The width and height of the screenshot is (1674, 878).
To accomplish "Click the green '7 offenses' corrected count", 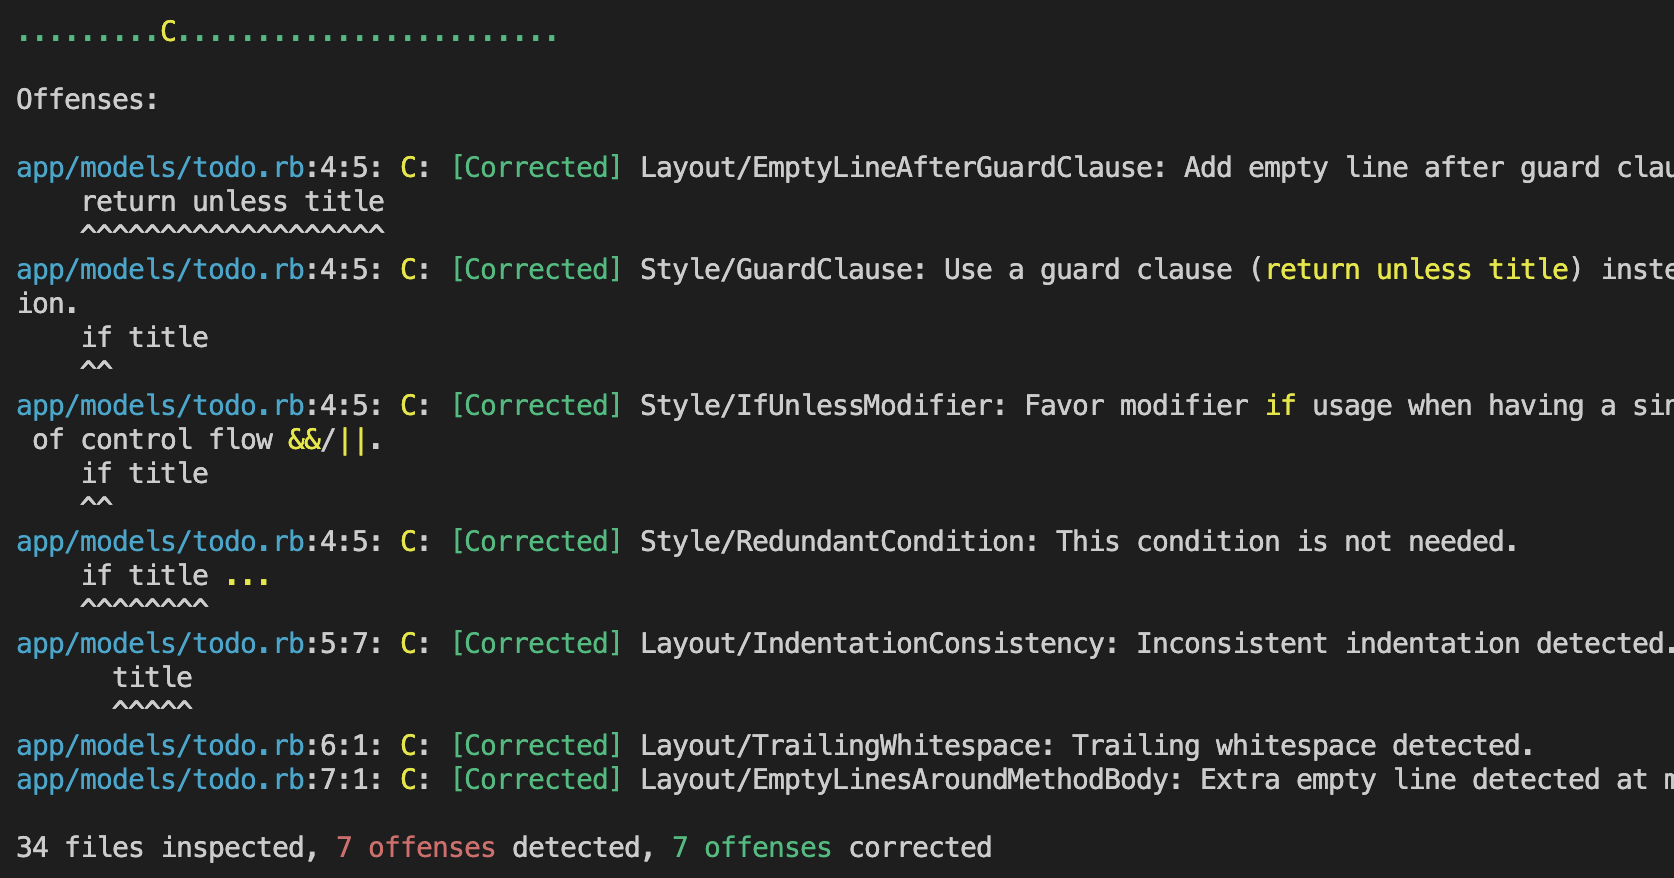I will click(x=751, y=848).
